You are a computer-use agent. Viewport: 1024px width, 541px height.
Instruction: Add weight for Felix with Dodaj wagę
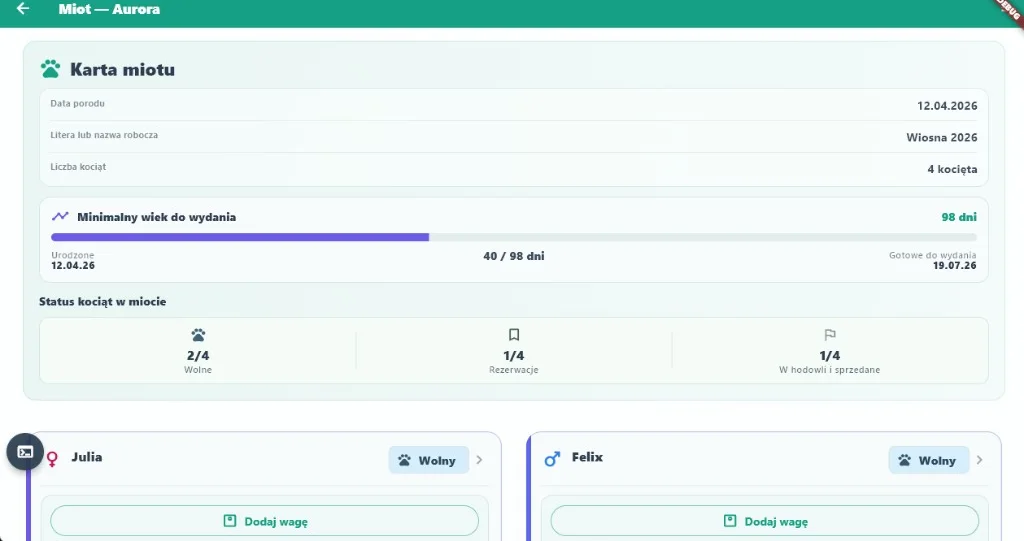[x=765, y=521]
